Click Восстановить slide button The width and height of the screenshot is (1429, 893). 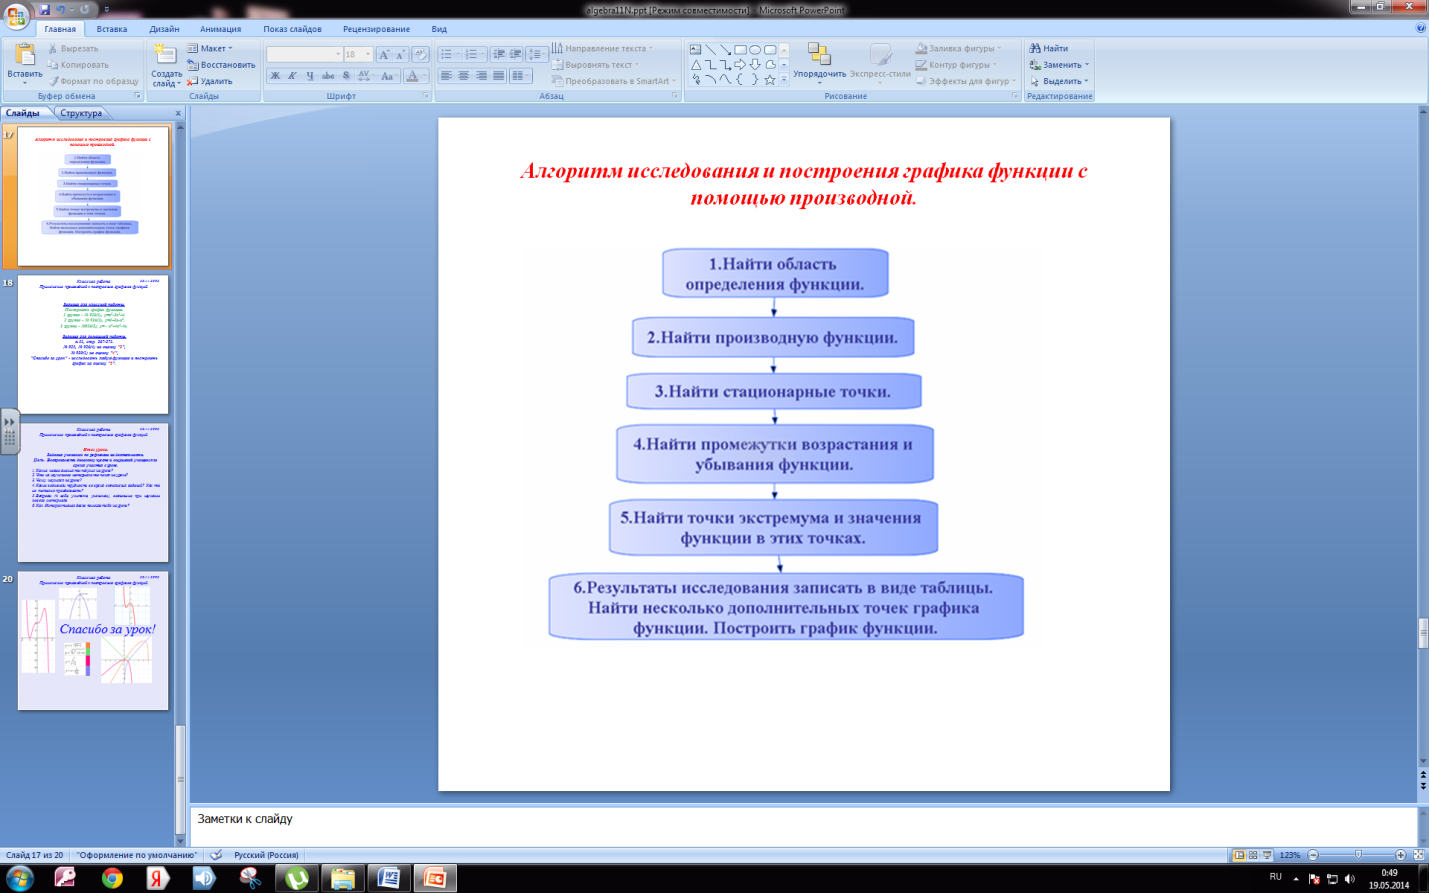click(x=221, y=65)
